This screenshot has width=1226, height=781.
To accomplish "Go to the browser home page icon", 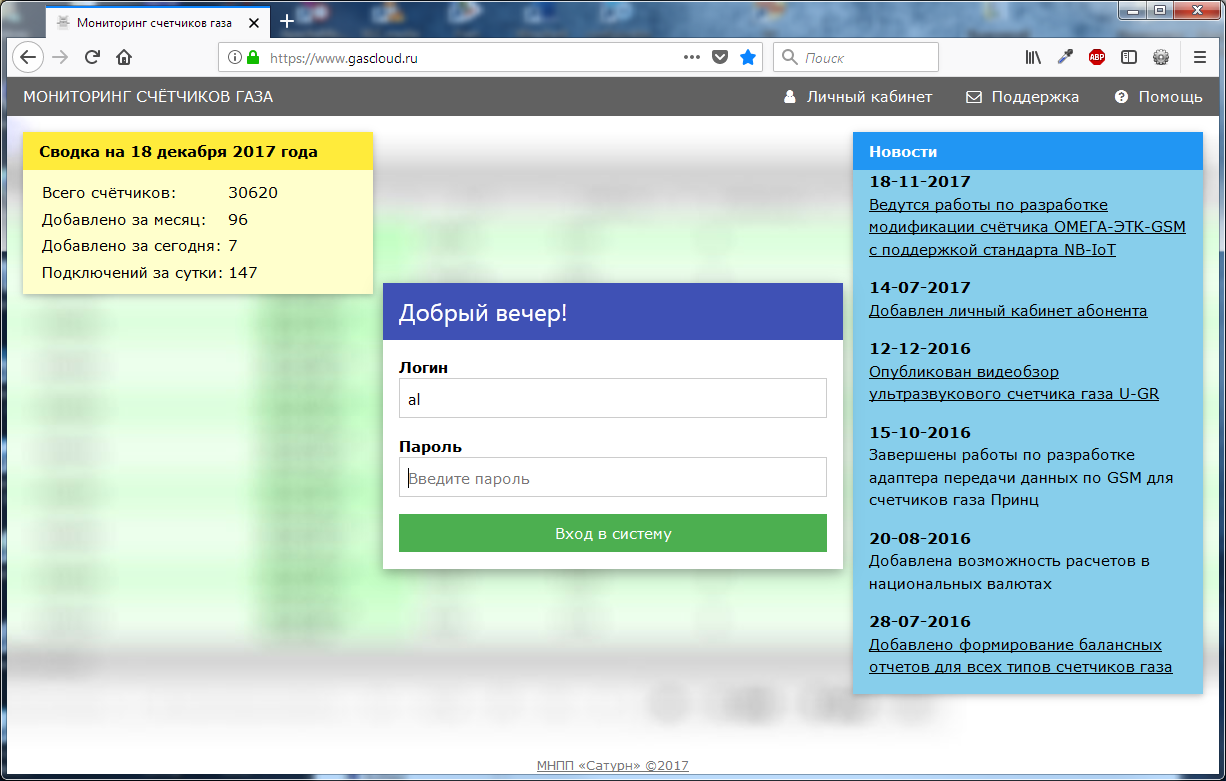I will (x=124, y=57).
